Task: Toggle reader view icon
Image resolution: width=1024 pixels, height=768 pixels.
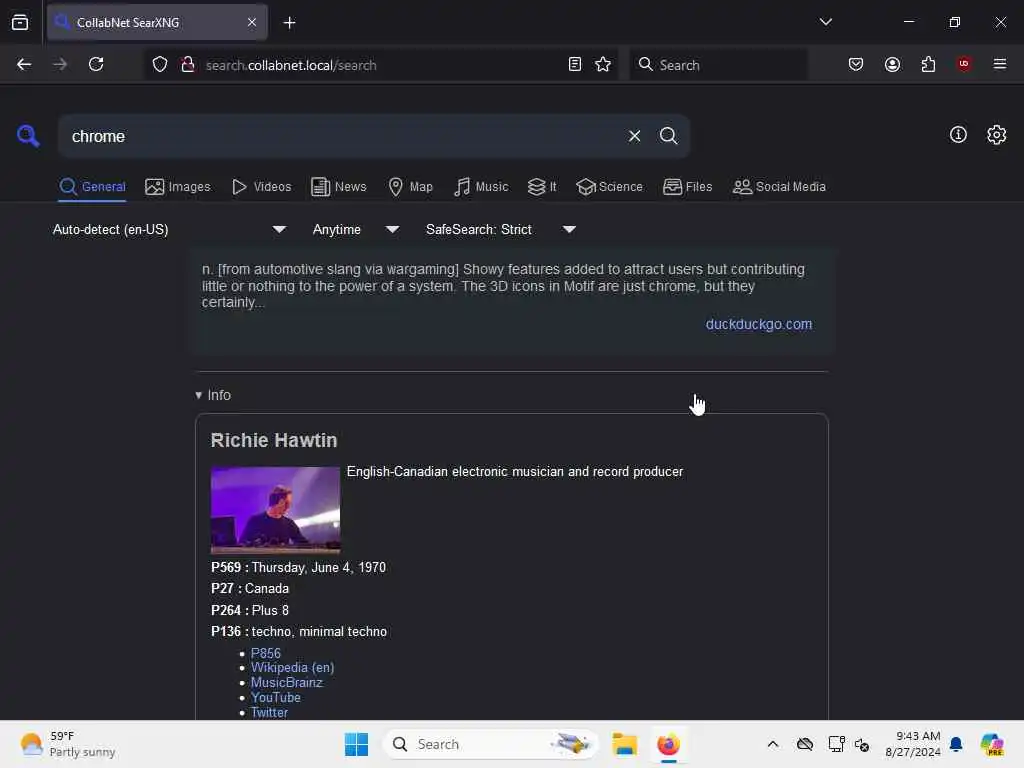Action: click(575, 64)
